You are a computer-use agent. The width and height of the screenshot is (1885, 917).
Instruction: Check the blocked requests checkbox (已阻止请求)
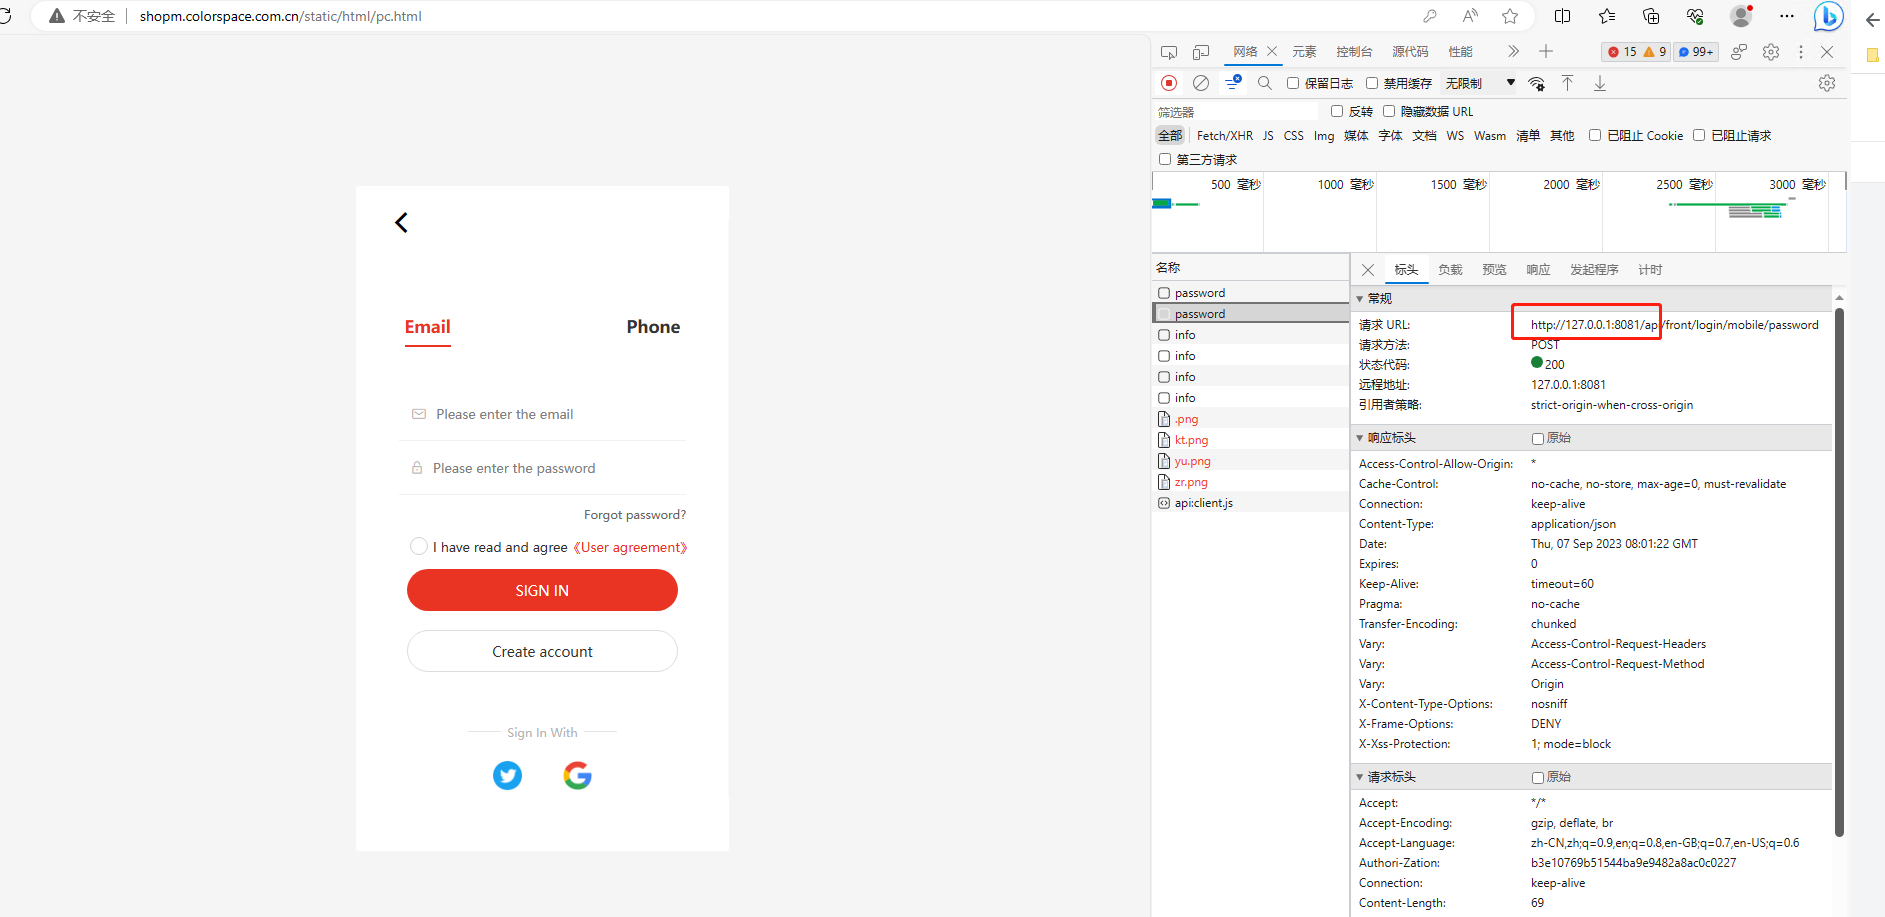tap(1699, 135)
